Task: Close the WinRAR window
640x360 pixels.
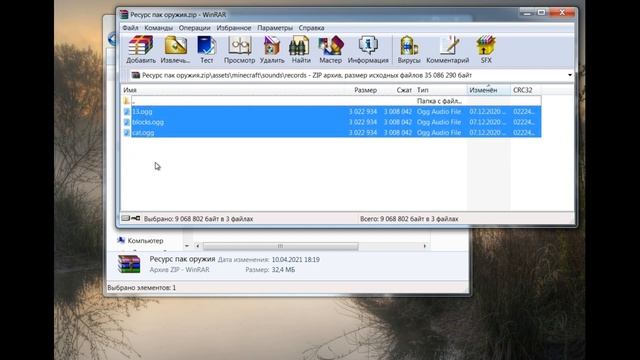Action: (x=562, y=13)
